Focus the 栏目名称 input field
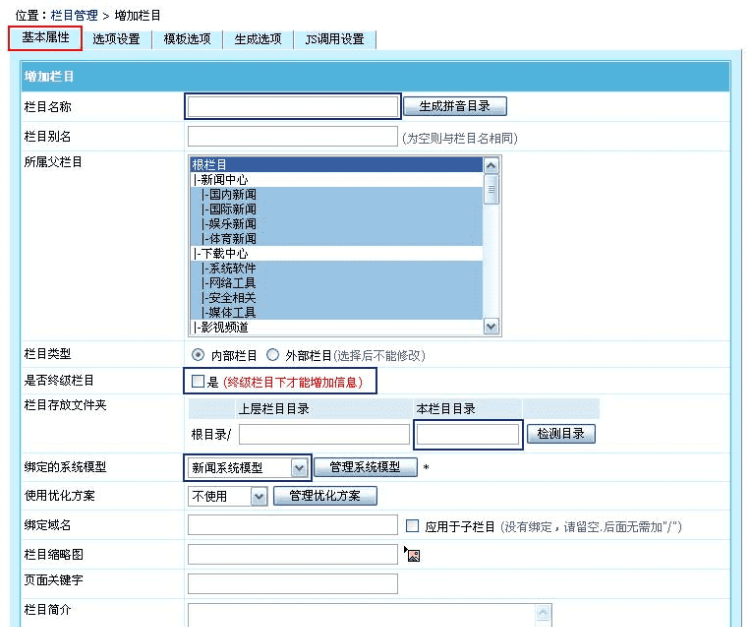This screenshot has height=627, width=748. [x=293, y=106]
